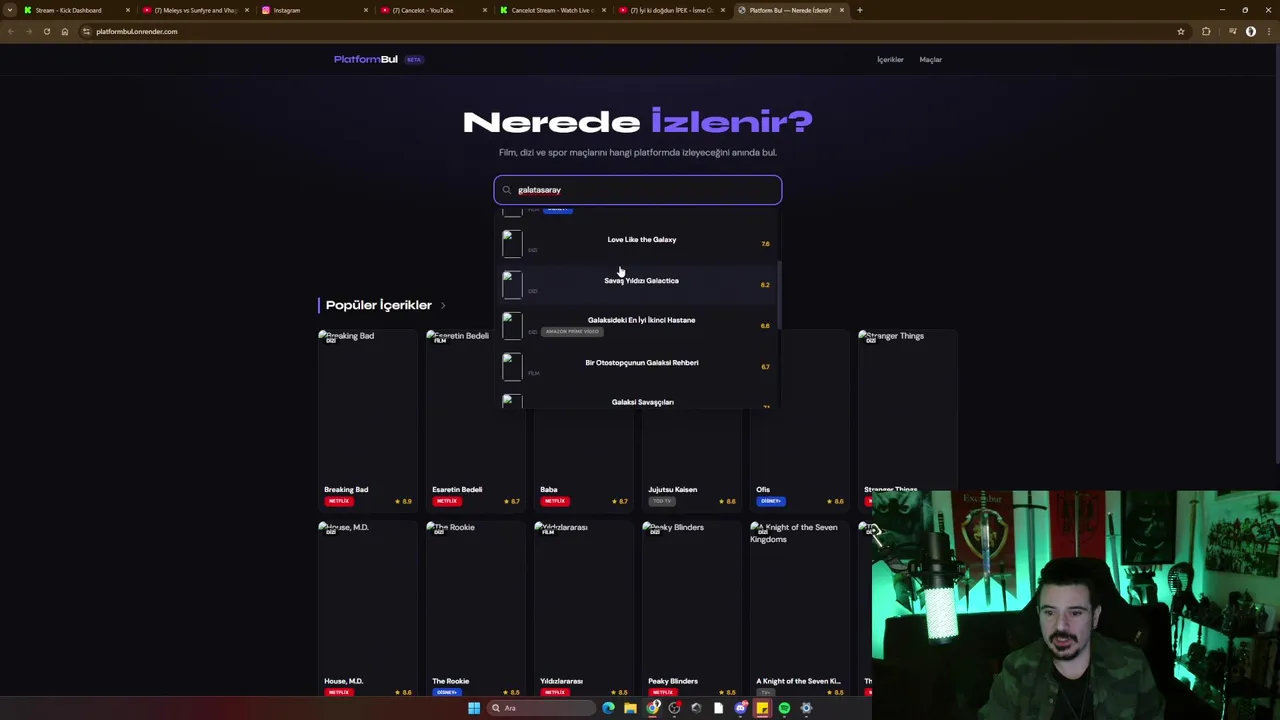Close the Stream - Kick Dashboard tab
The width and height of the screenshot is (1280, 720).
click(127, 10)
